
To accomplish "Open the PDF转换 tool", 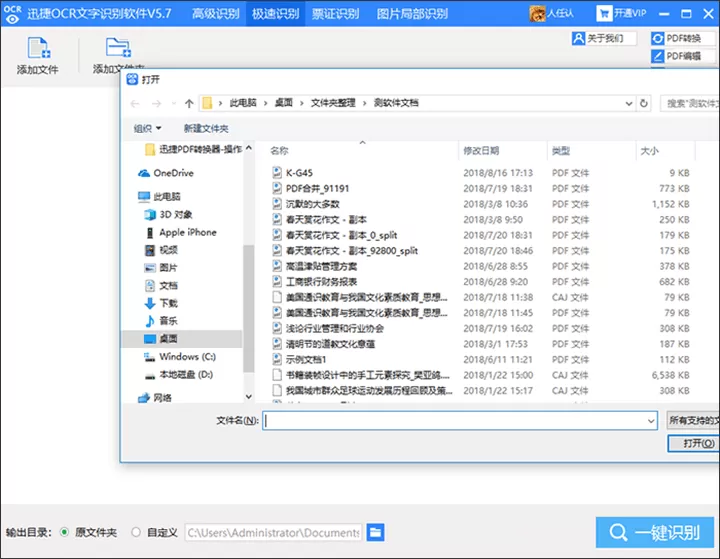I will (x=683, y=38).
